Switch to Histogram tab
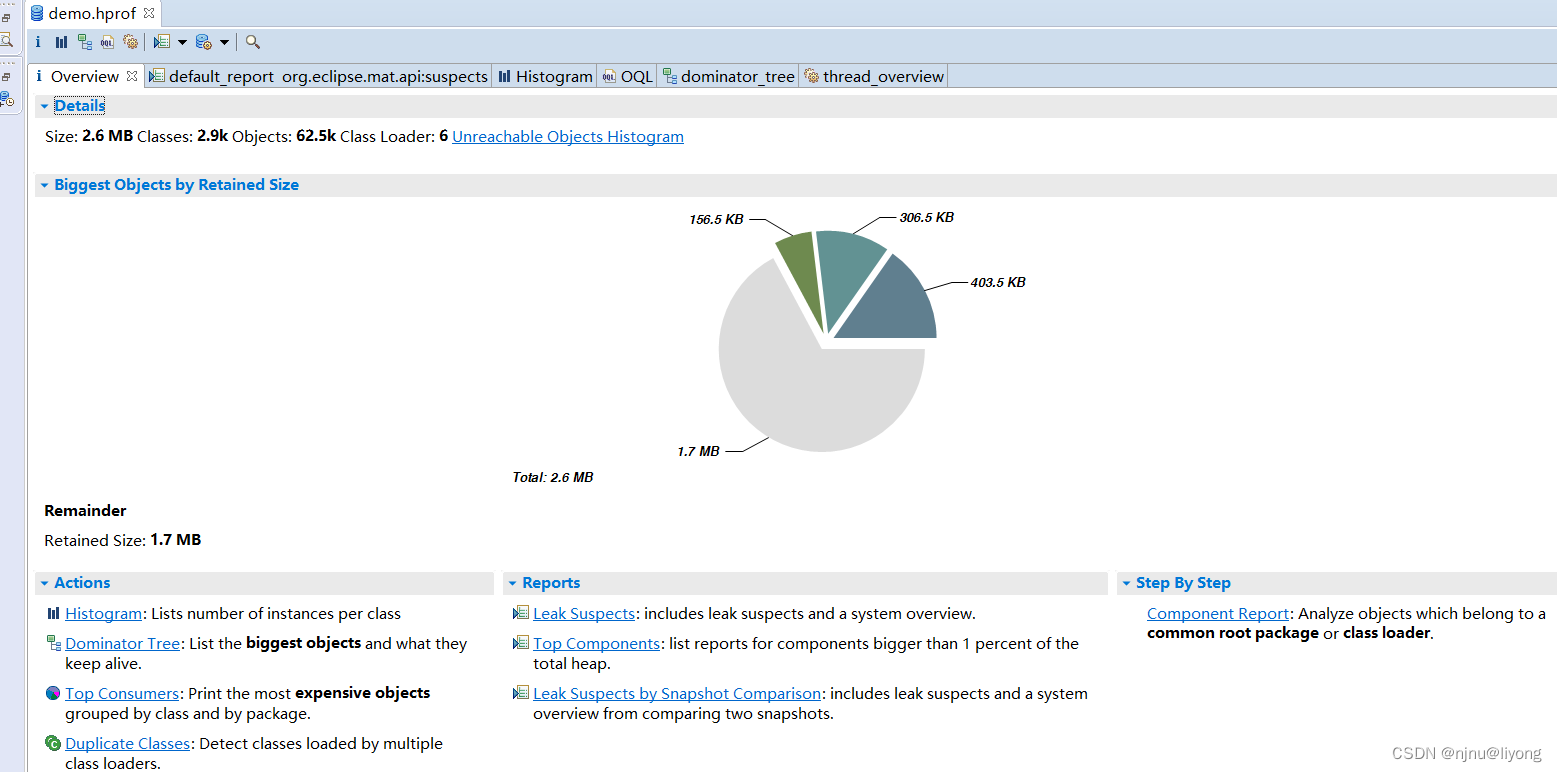This screenshot has width=1557, height=772. pyautogui.click(x=544, y=76)
